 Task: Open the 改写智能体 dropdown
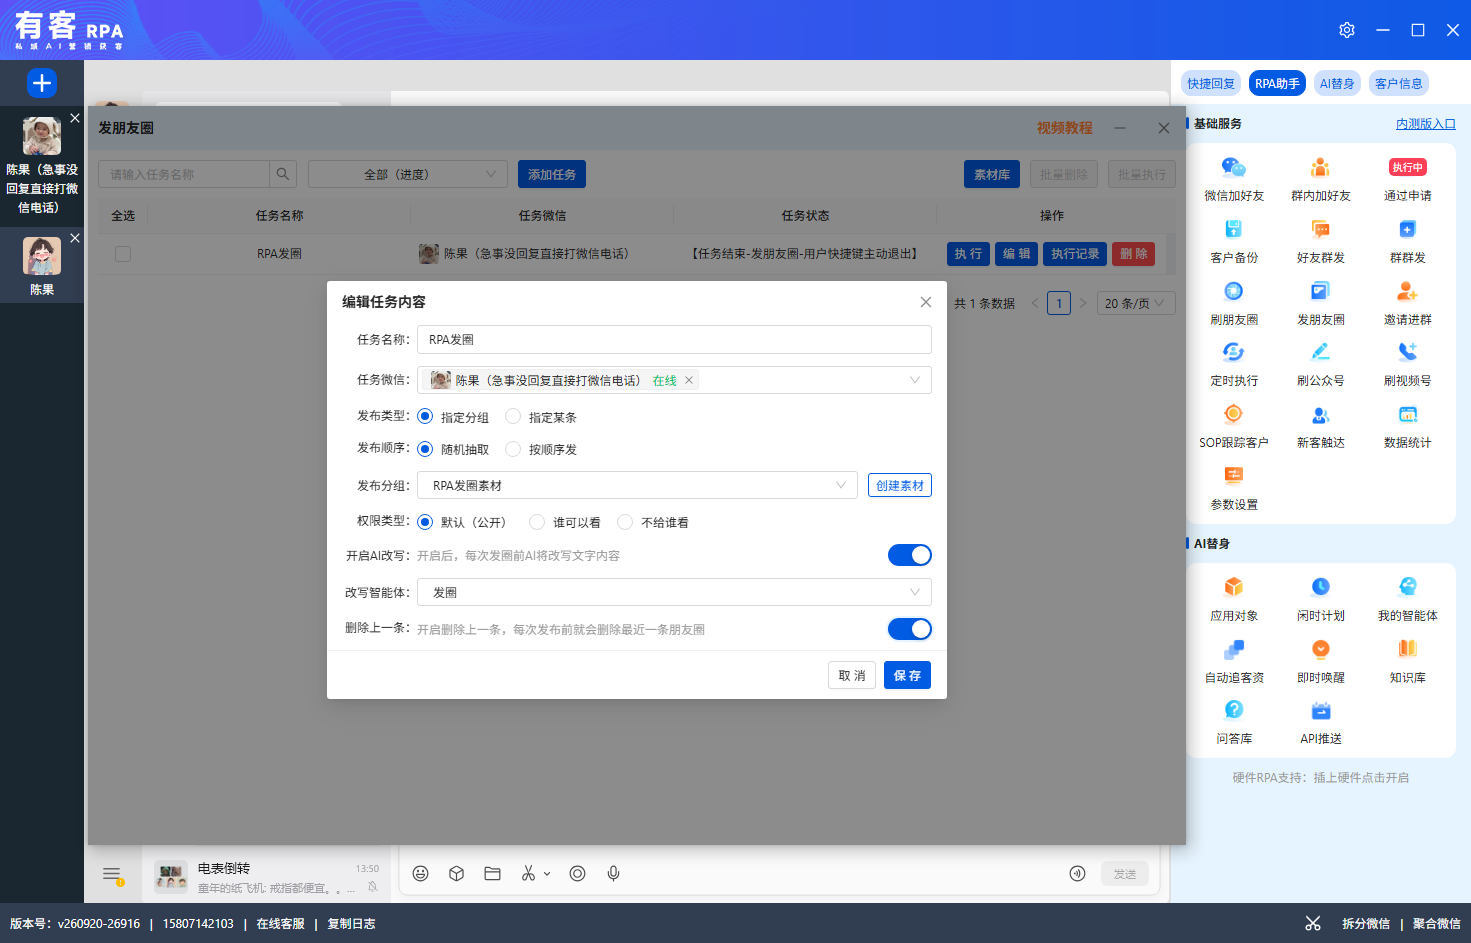coord(674,592)
